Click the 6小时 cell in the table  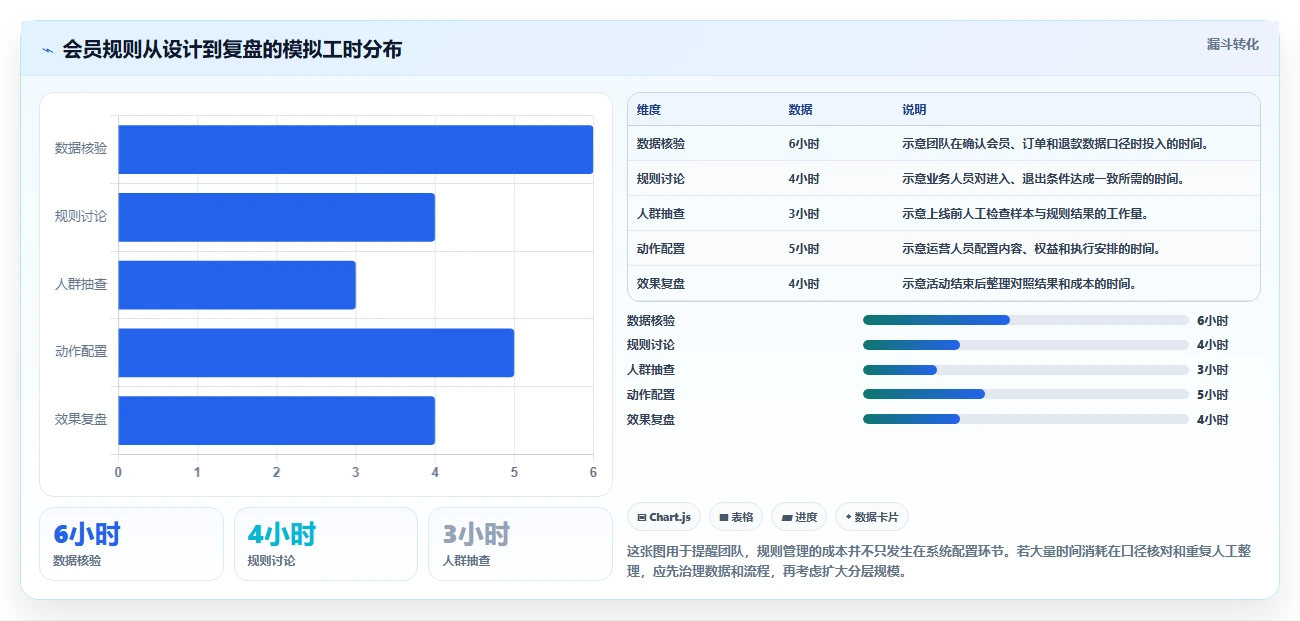[x=804, y=144]
